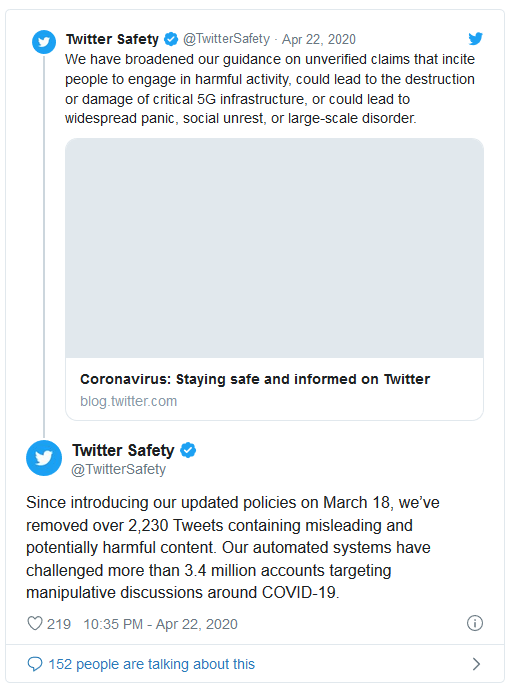Open the parent tweet date Apr 22, 2020
The height and width of the screenshot is (693, 513).
point(319,39)
